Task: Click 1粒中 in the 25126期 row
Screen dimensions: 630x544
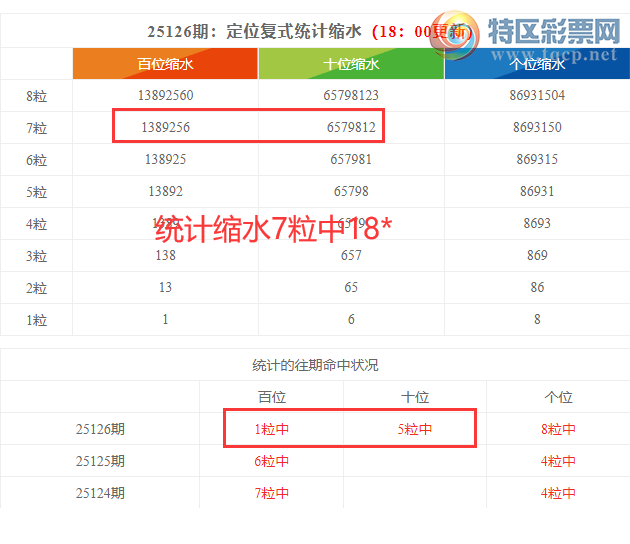Action: click(x=272, y=429)
